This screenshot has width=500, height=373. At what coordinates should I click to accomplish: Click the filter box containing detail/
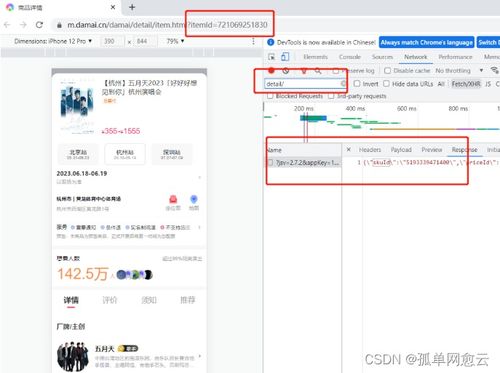[306, 84]
